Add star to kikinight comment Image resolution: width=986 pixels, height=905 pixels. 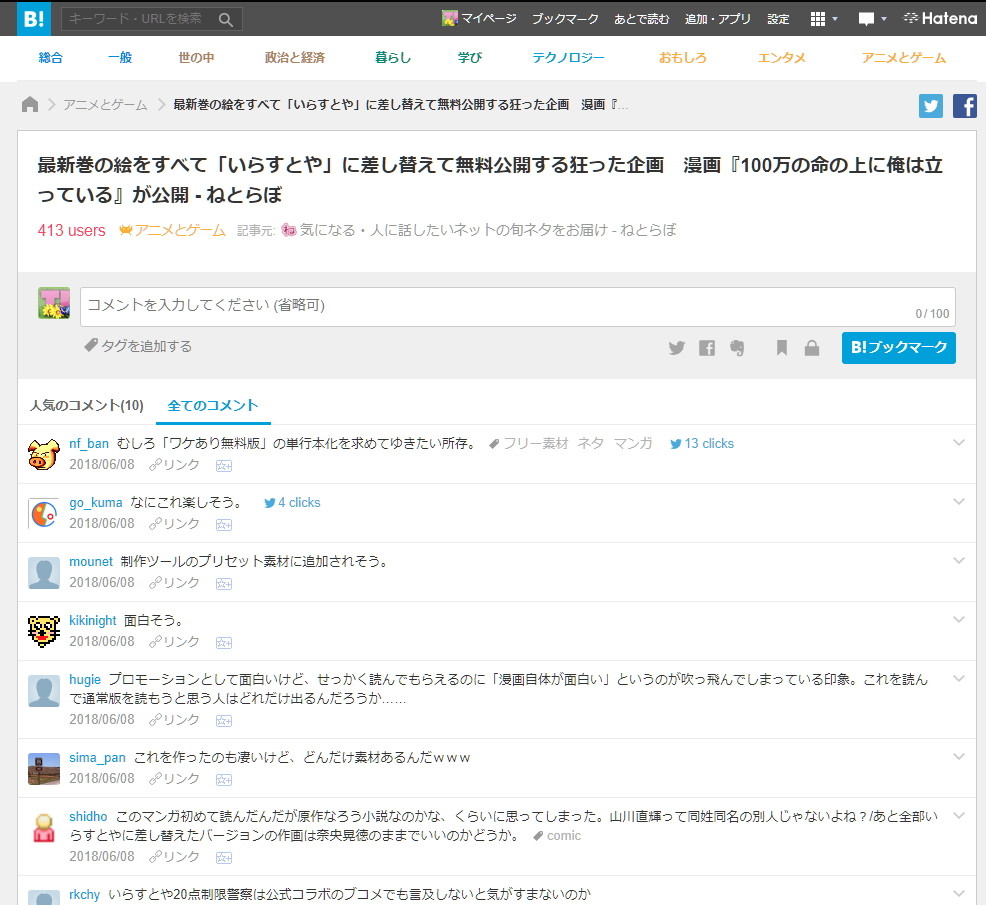224,643
